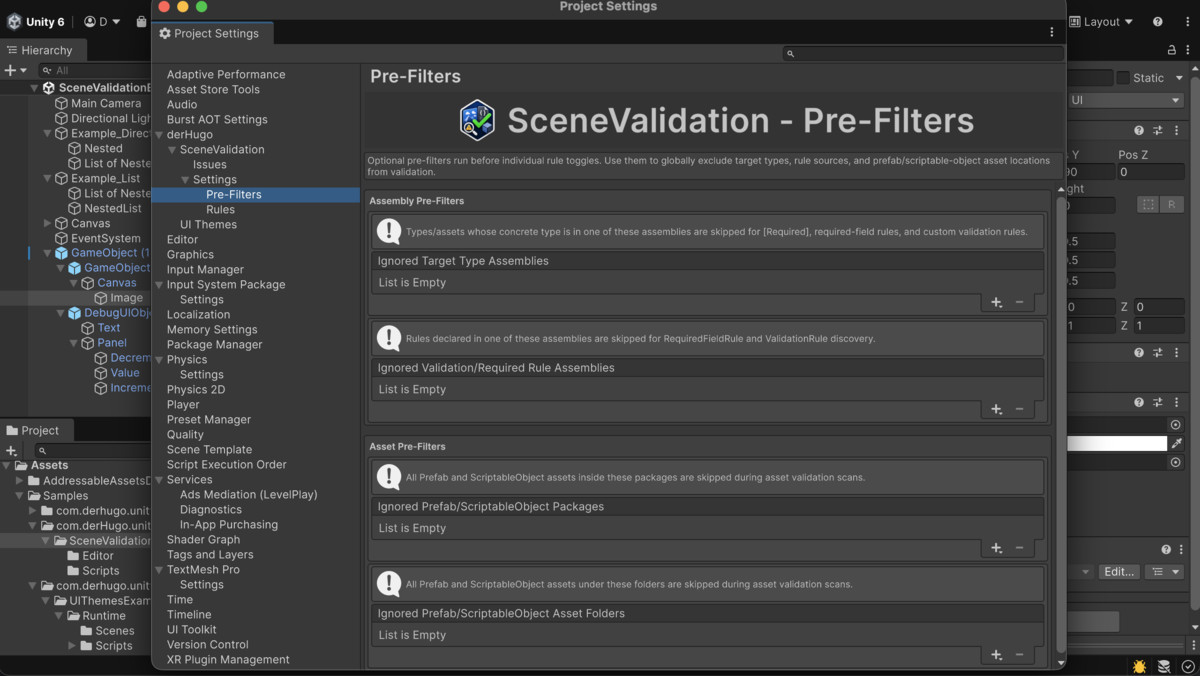Expand the Canvas object in Hierarchy

pos(47,224)
